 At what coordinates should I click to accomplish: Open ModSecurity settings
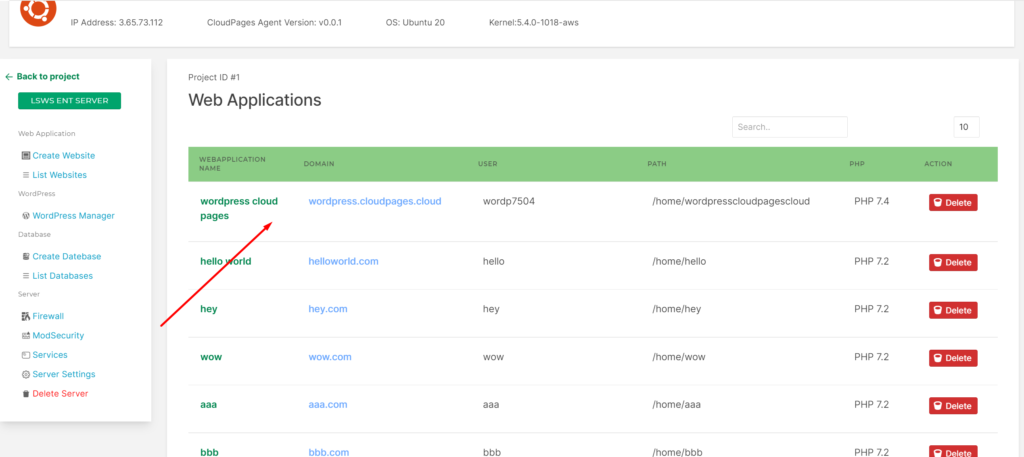(x=58, y=336)
